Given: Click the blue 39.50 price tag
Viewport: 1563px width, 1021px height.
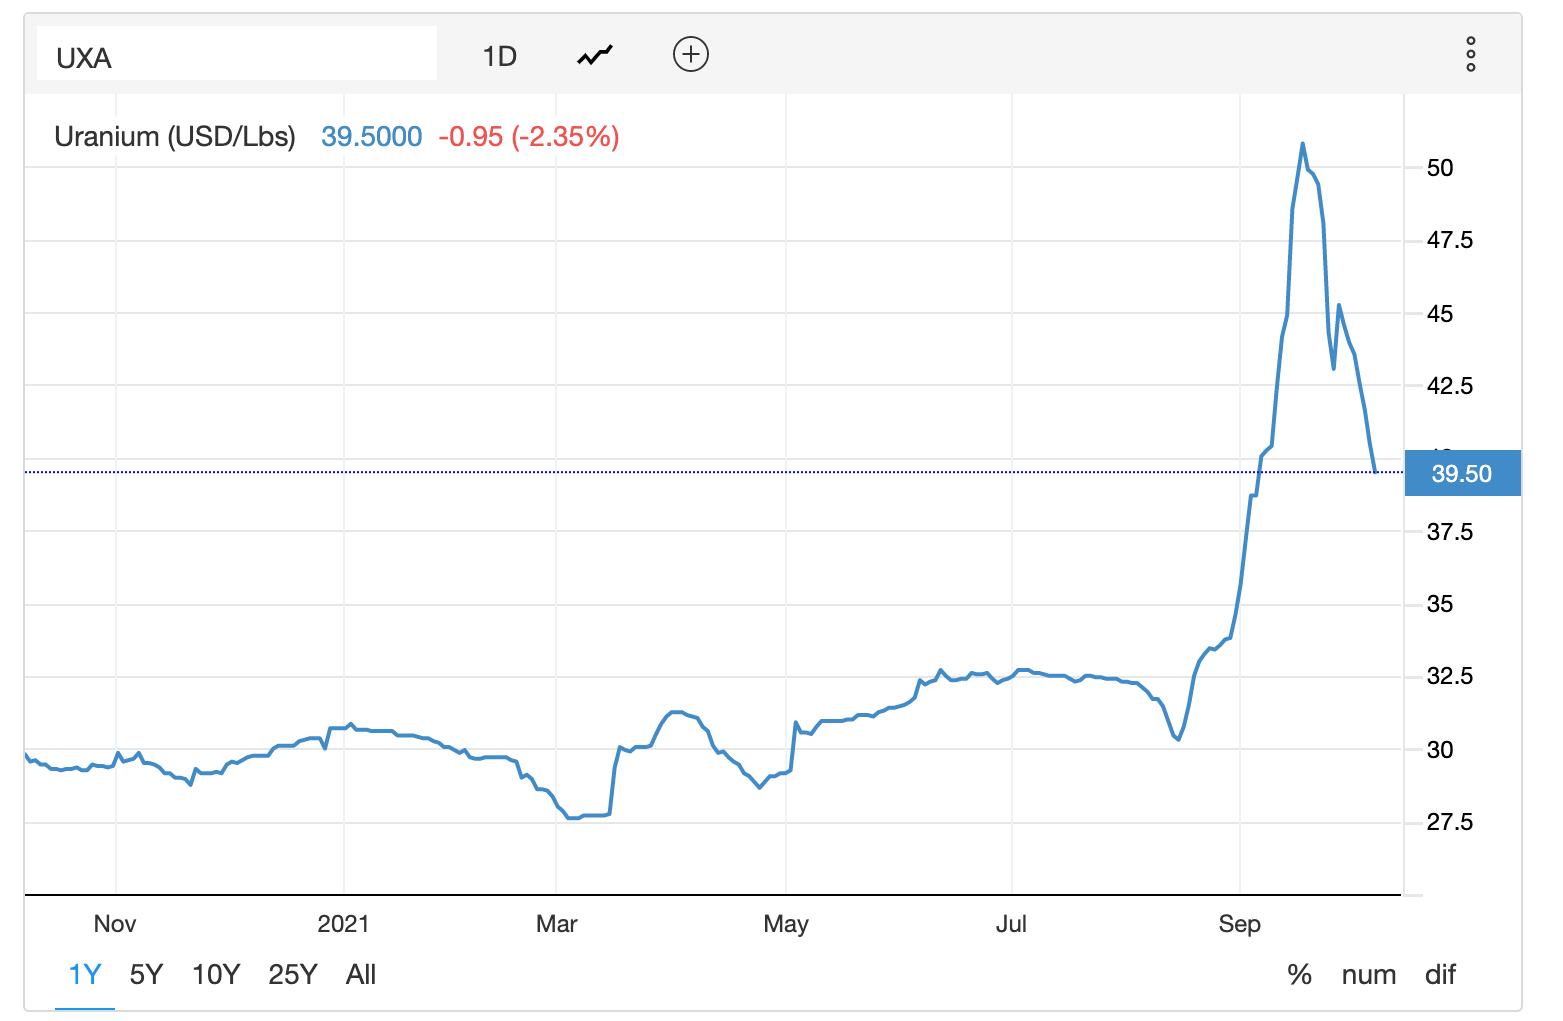Looking at the screenshot, I should click(x=1462, y=473).
